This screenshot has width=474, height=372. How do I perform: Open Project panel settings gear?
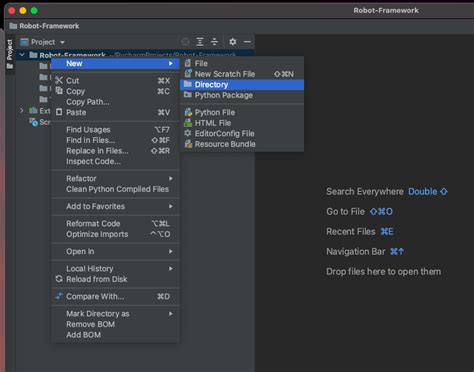click(233, 42)
